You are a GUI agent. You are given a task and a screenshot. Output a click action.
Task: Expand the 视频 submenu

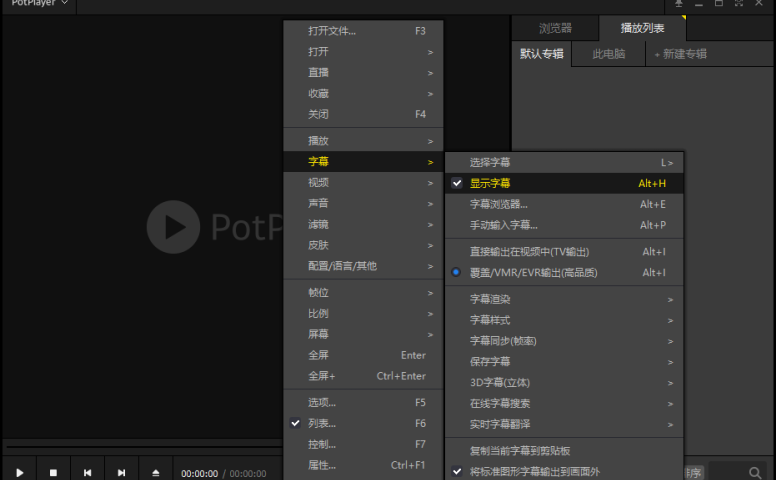(x=363, y=183)
